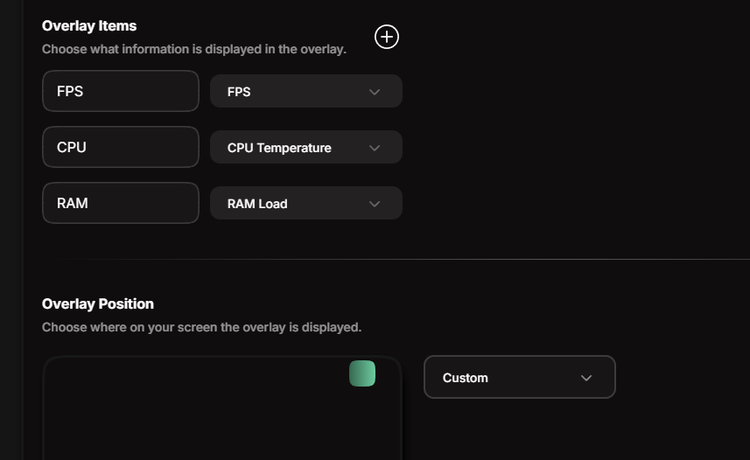
Task: Click the Overlay Position section heading
Action: pos(98,304)
